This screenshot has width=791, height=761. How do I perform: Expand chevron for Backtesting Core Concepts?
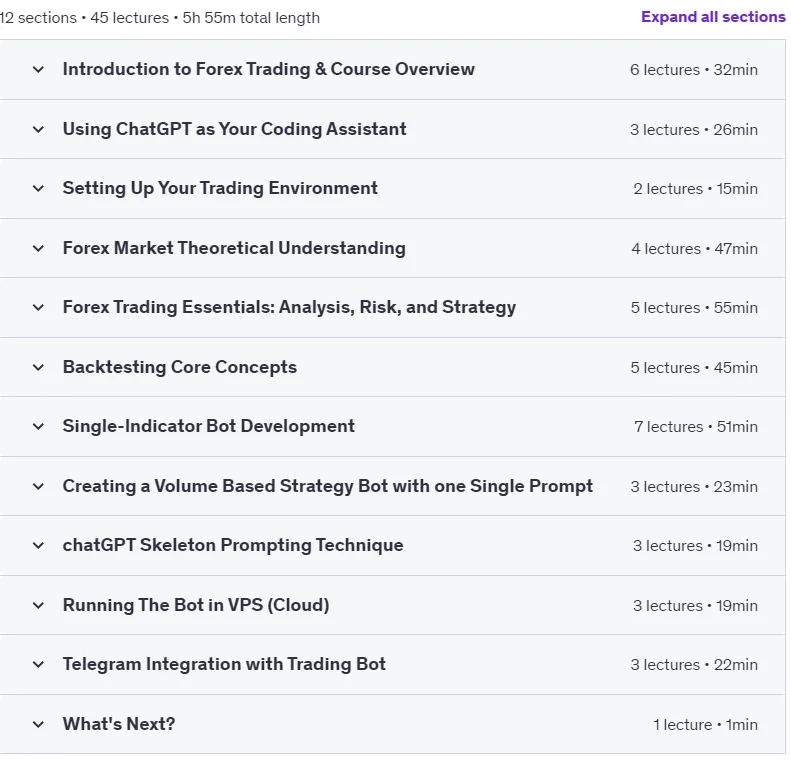click(38, 368)
